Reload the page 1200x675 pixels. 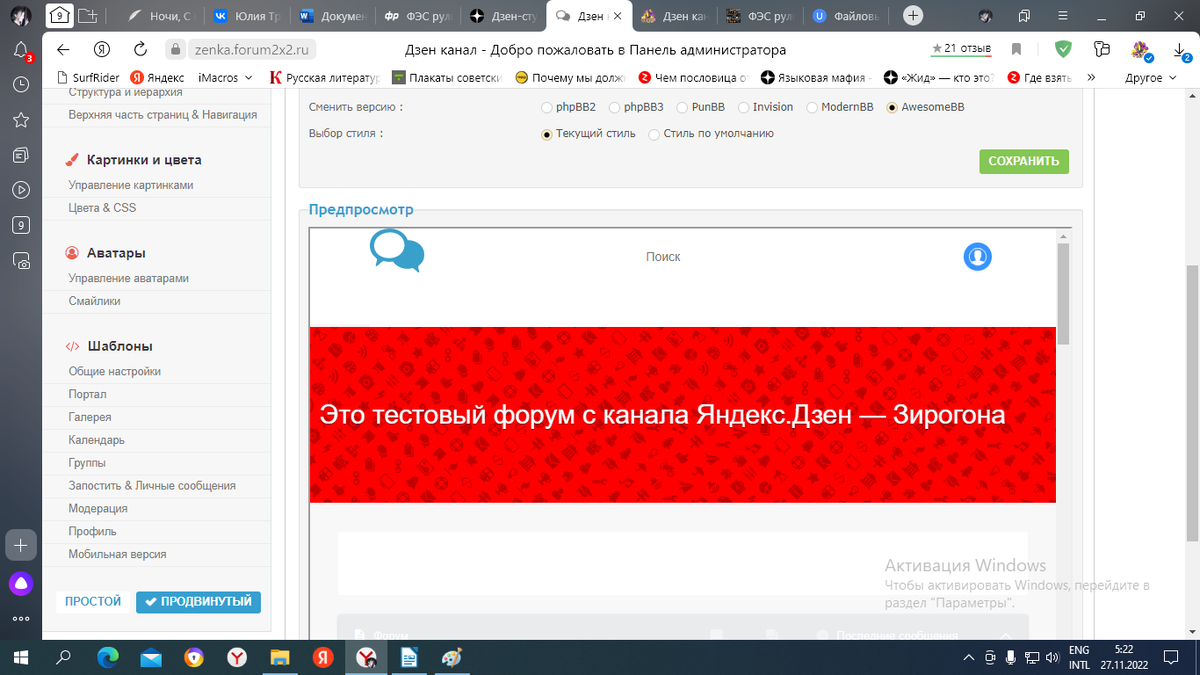click(141, 50)
